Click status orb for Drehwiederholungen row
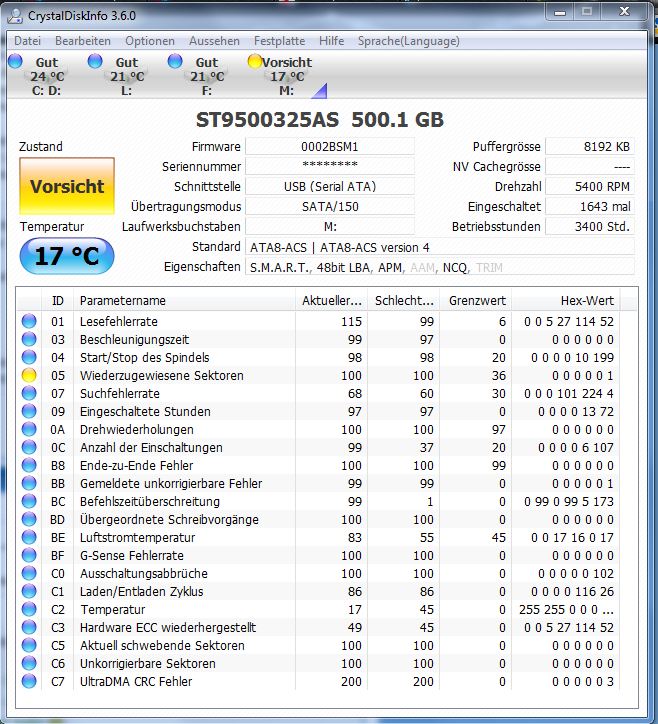 tap(29, 429)
